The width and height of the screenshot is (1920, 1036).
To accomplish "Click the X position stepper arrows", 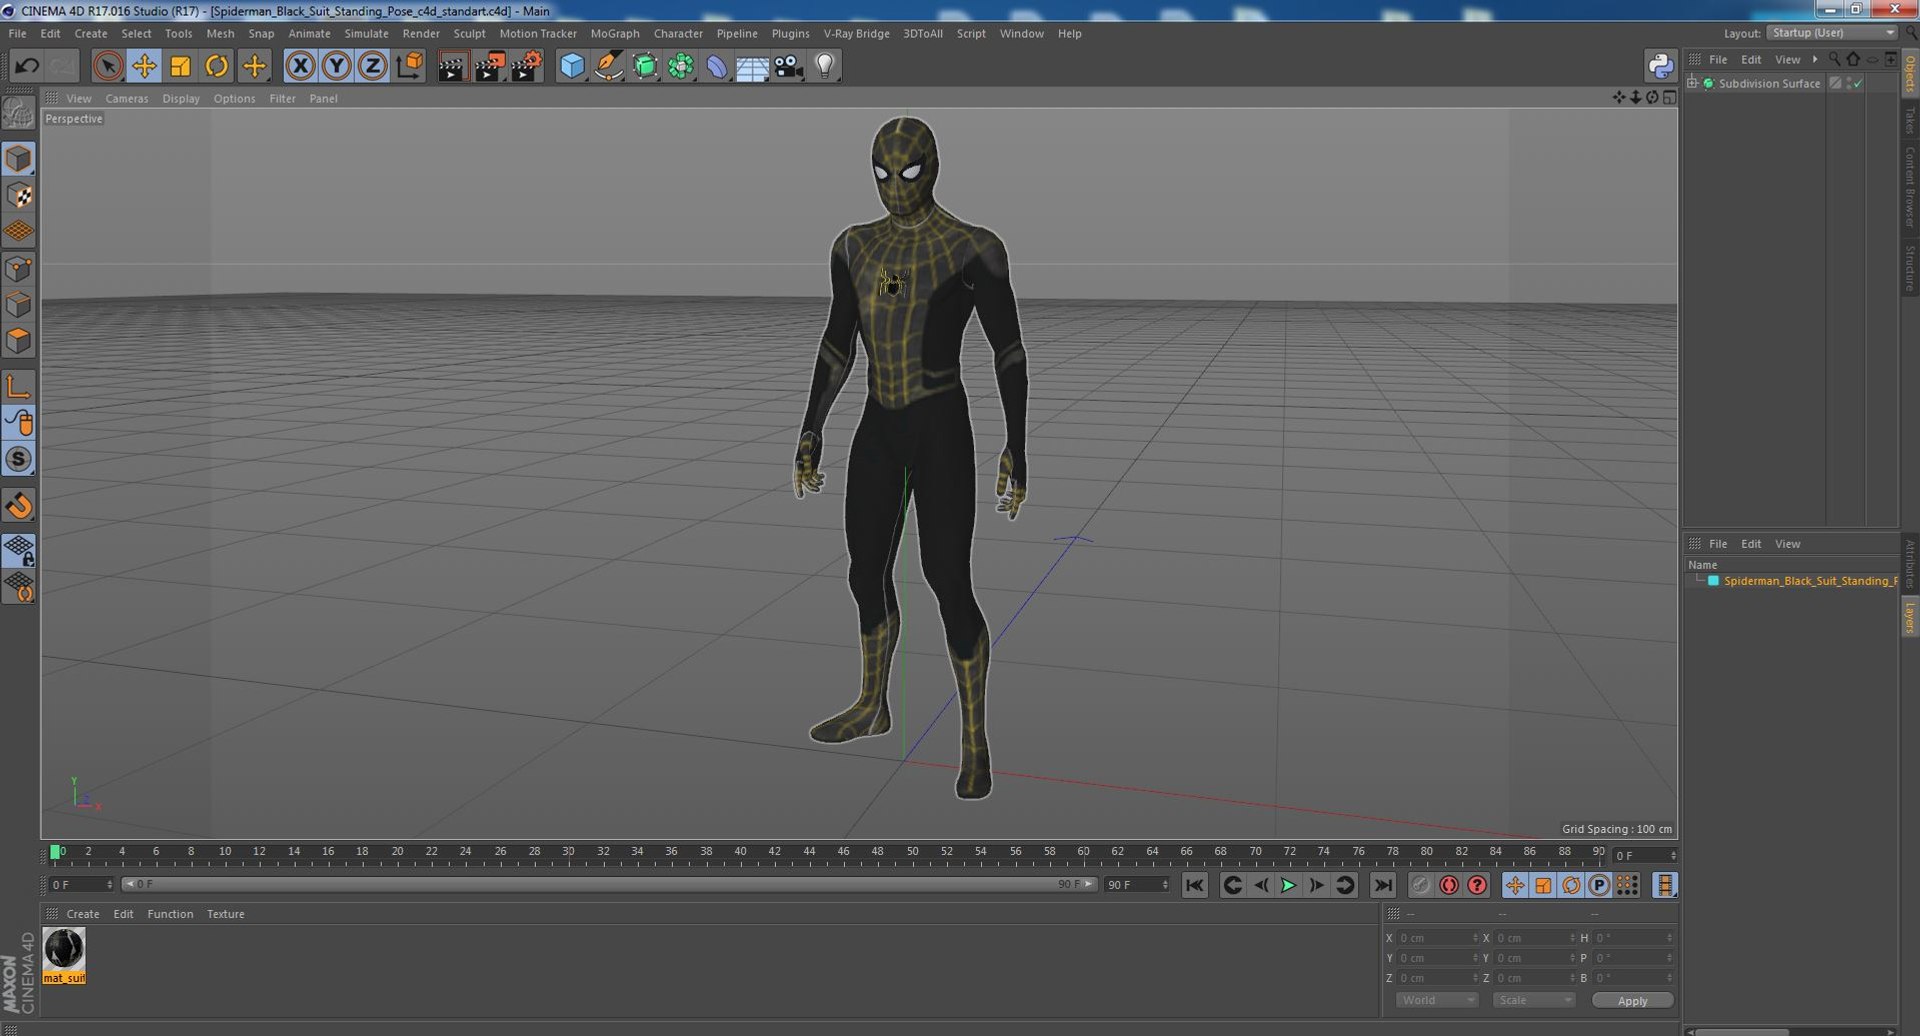I will (1475, 938).
